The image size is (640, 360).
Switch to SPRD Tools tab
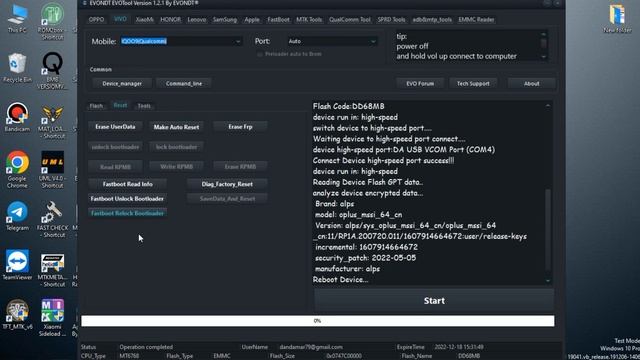tap(391, 20)
